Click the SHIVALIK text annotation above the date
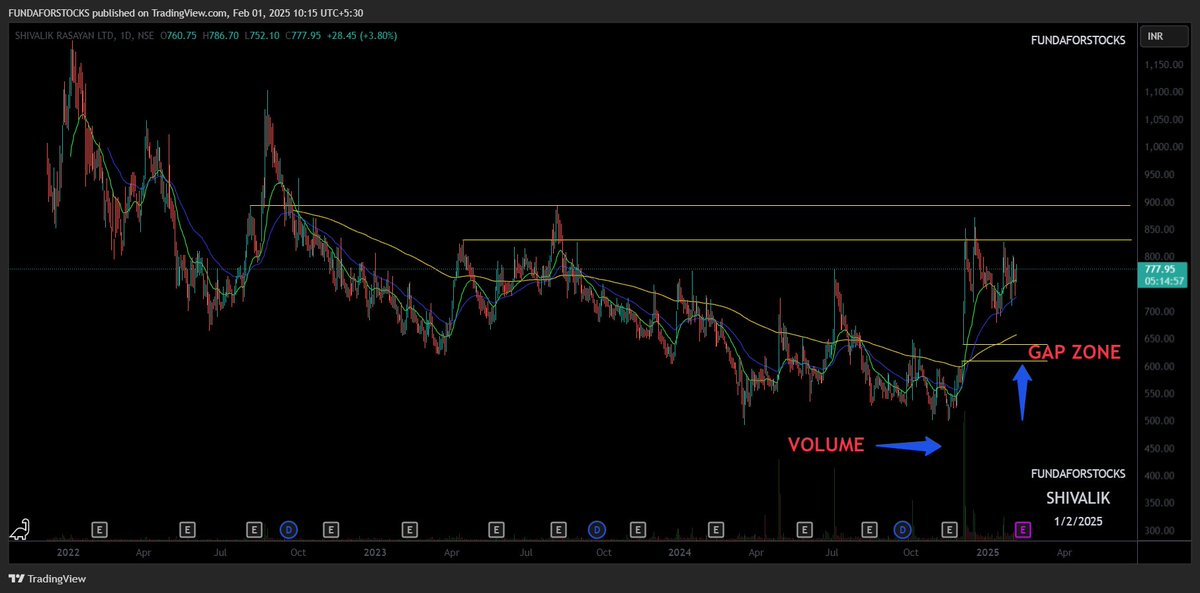This screenshot has height=593, width=1200. pos(1078,497)
